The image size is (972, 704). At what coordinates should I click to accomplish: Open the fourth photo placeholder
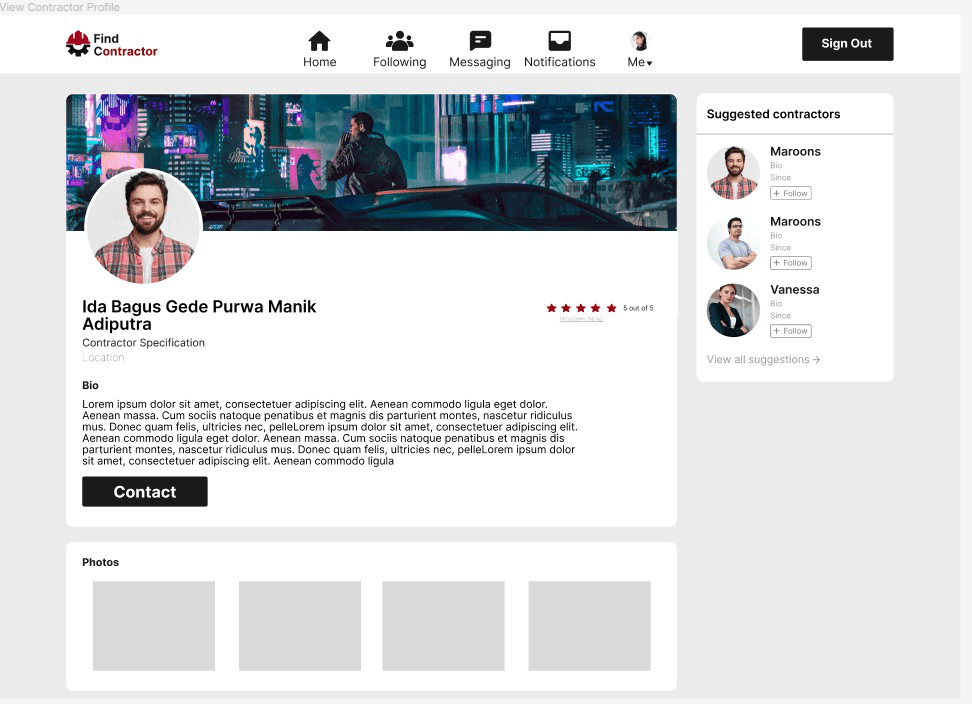[590, 626]
